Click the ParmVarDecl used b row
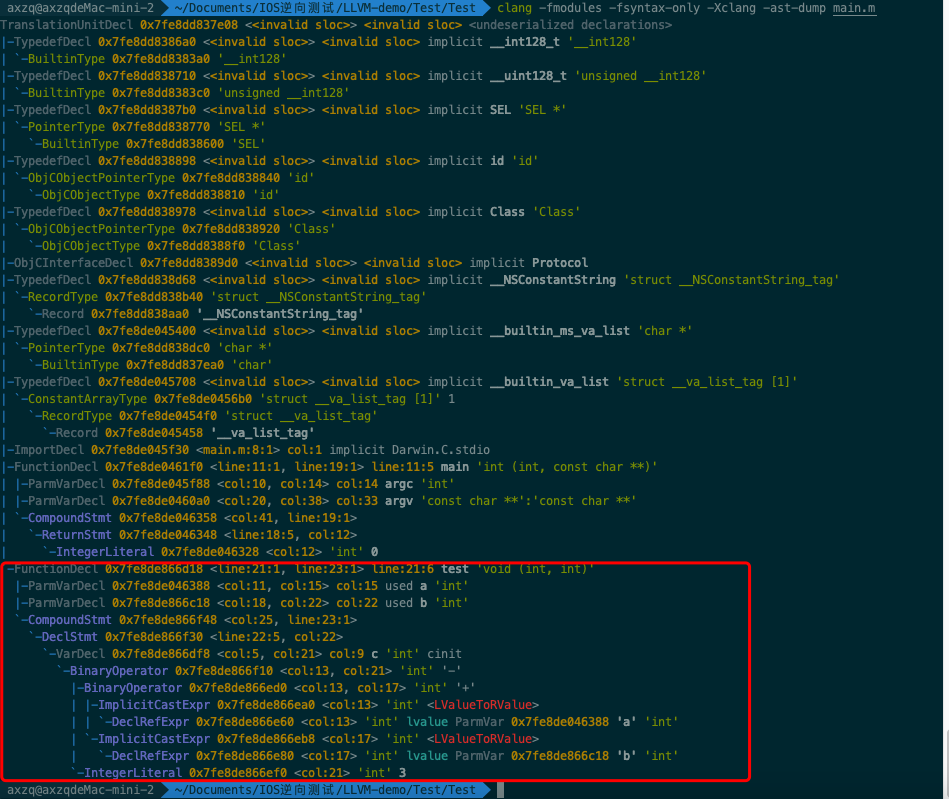 [242, 603]
